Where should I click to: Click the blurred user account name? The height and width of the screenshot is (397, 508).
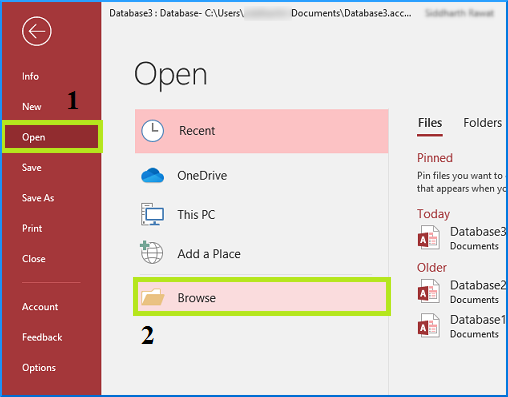point(459,13)
